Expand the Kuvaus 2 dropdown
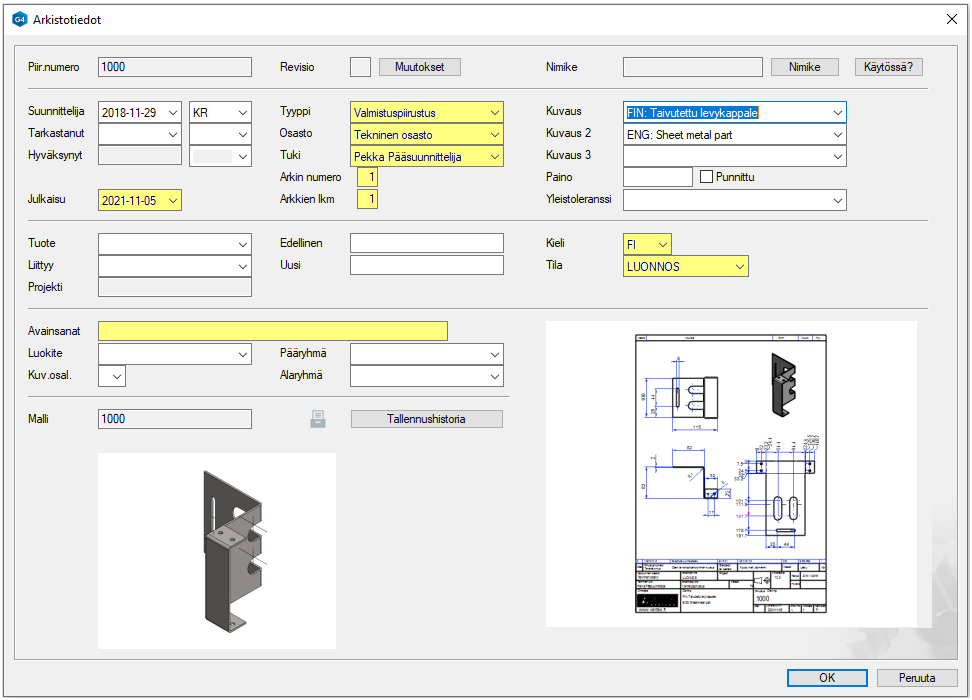Viewport: 972px width, 700px height. (x=837, y=135)
